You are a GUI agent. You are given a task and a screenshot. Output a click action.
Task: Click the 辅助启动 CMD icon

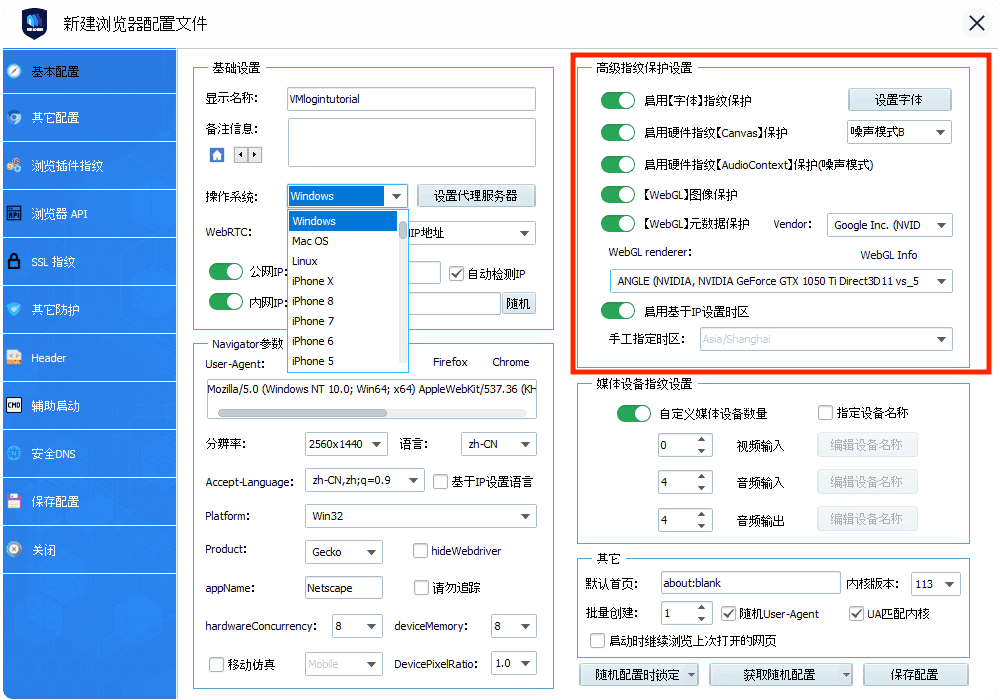(14, 405)
